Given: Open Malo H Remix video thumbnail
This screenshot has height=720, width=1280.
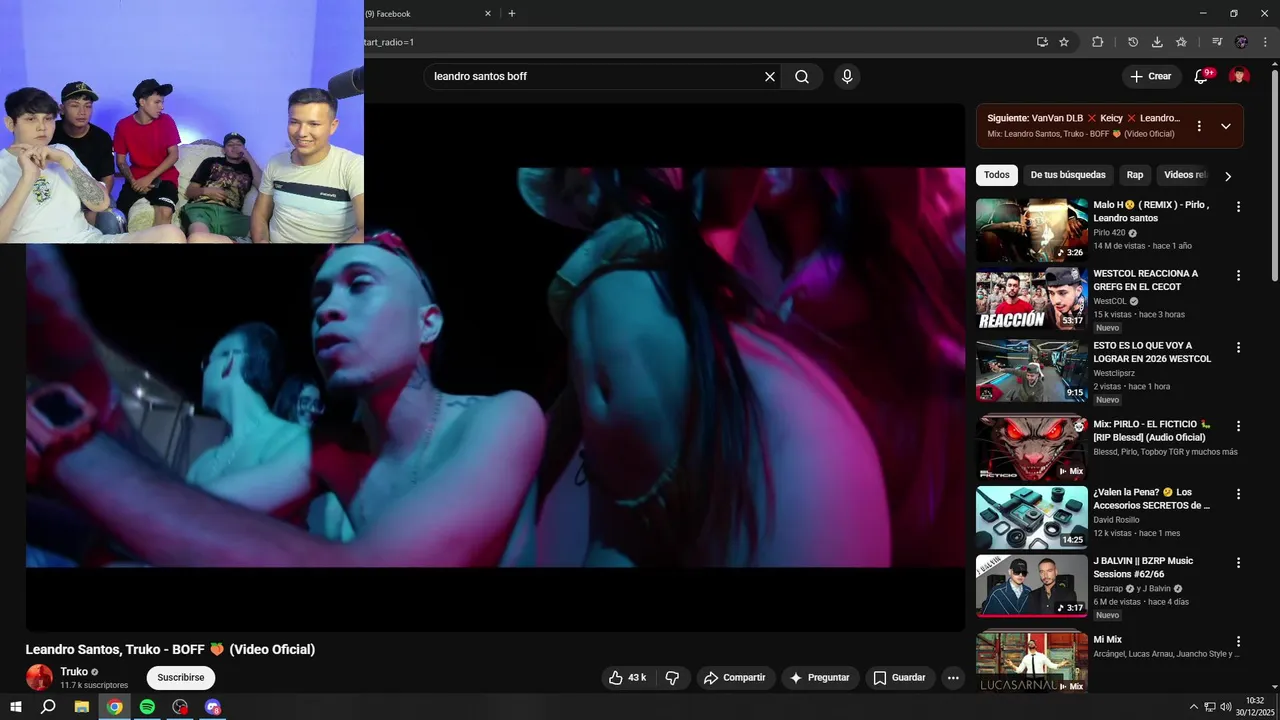Looking at the screenshot, I should 1032,230.
